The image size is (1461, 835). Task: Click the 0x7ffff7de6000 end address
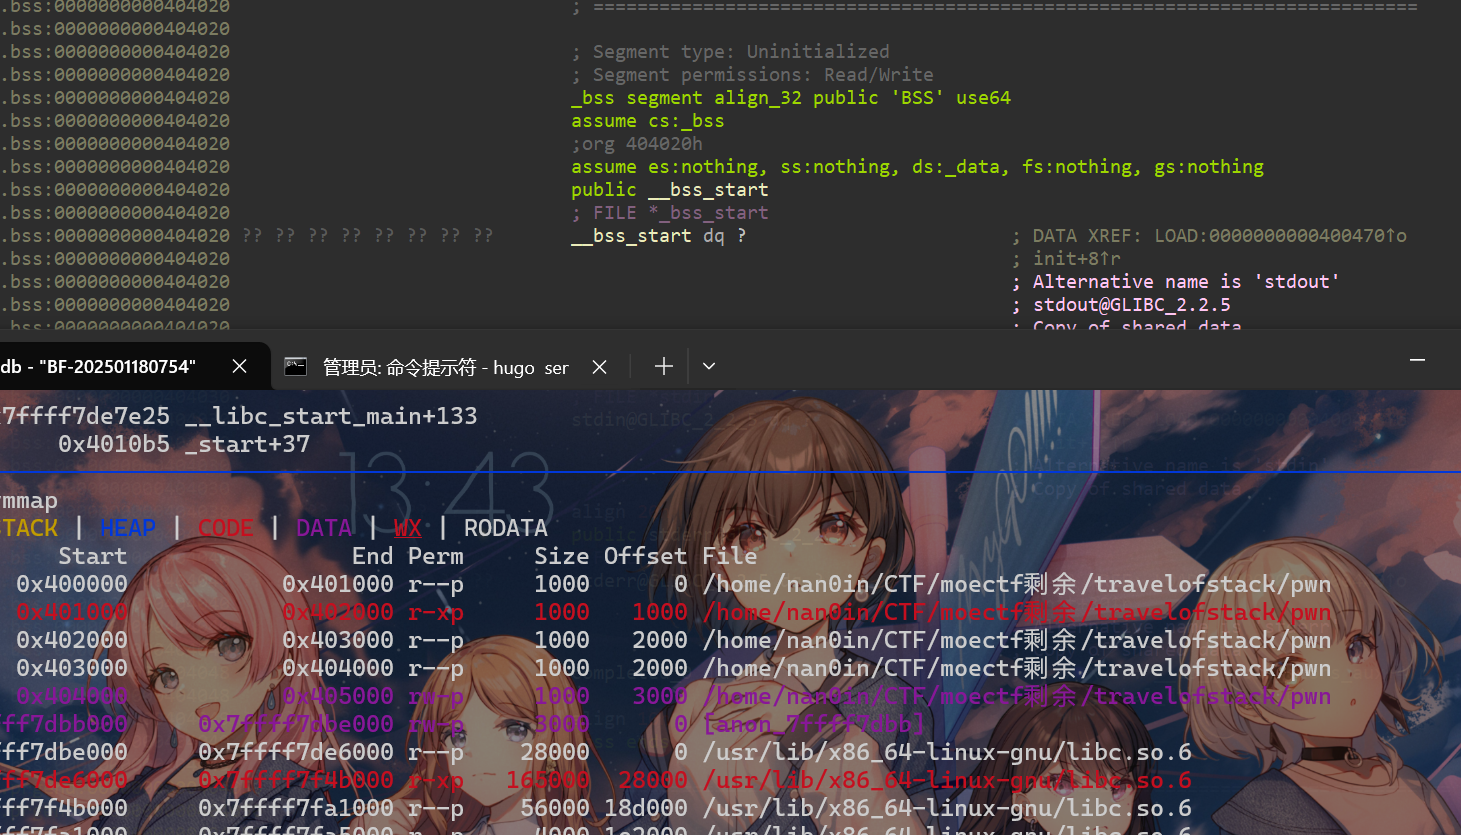tap(296, 752)
